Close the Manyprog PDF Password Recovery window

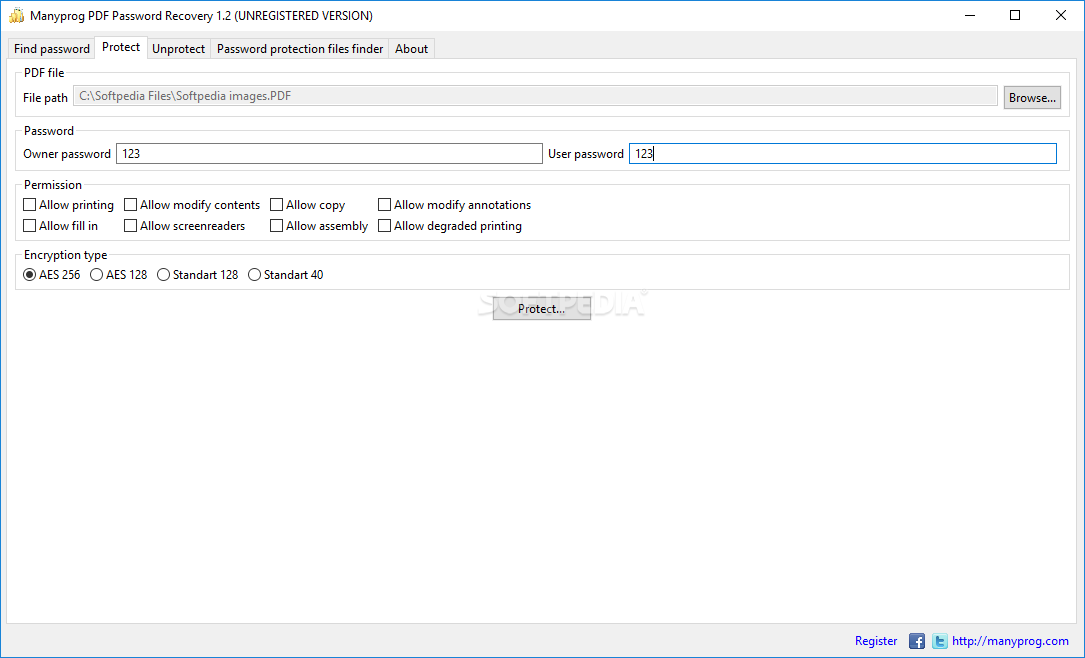[x=1061, y=15]
